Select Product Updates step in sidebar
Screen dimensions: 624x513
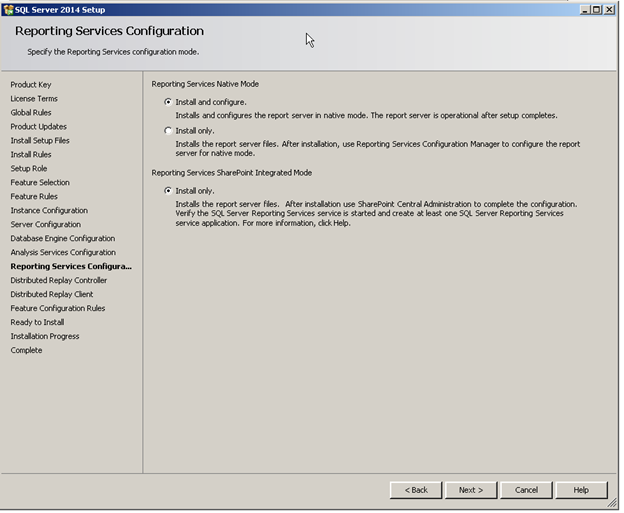tap(39, 127)
